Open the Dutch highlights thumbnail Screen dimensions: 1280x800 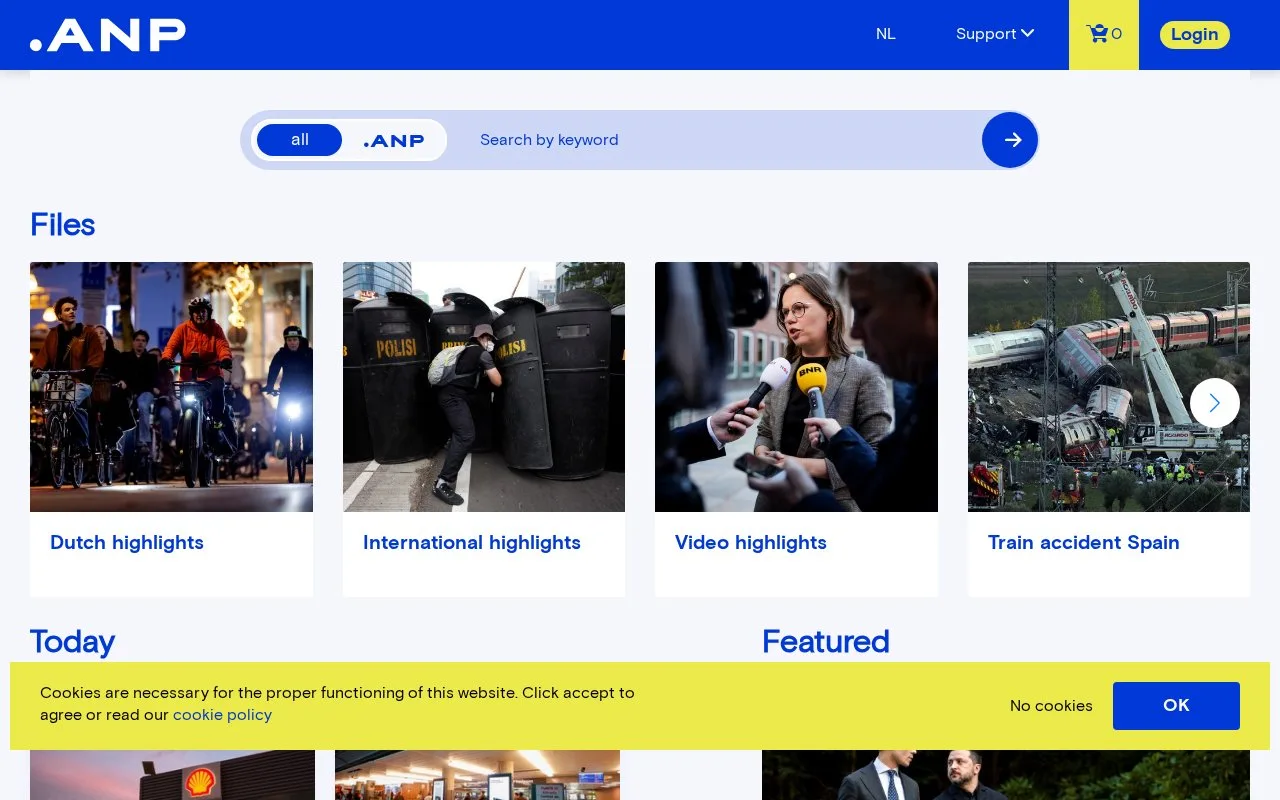pos(171,387)
